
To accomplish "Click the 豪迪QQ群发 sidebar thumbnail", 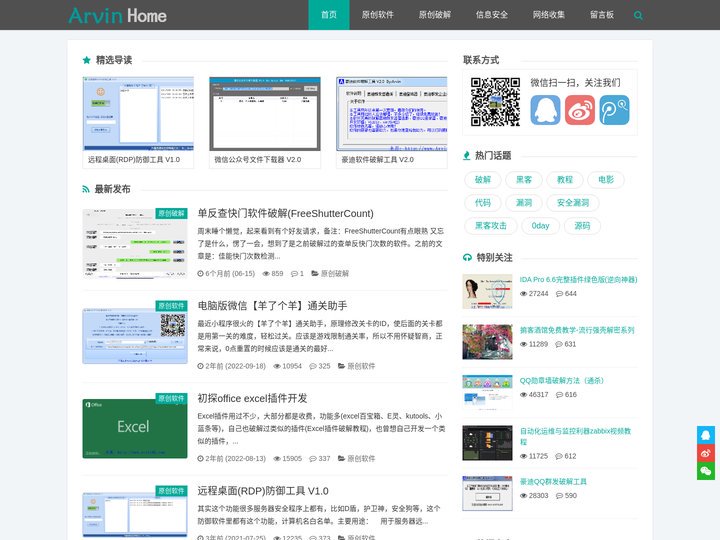I will tap(487, 494).
